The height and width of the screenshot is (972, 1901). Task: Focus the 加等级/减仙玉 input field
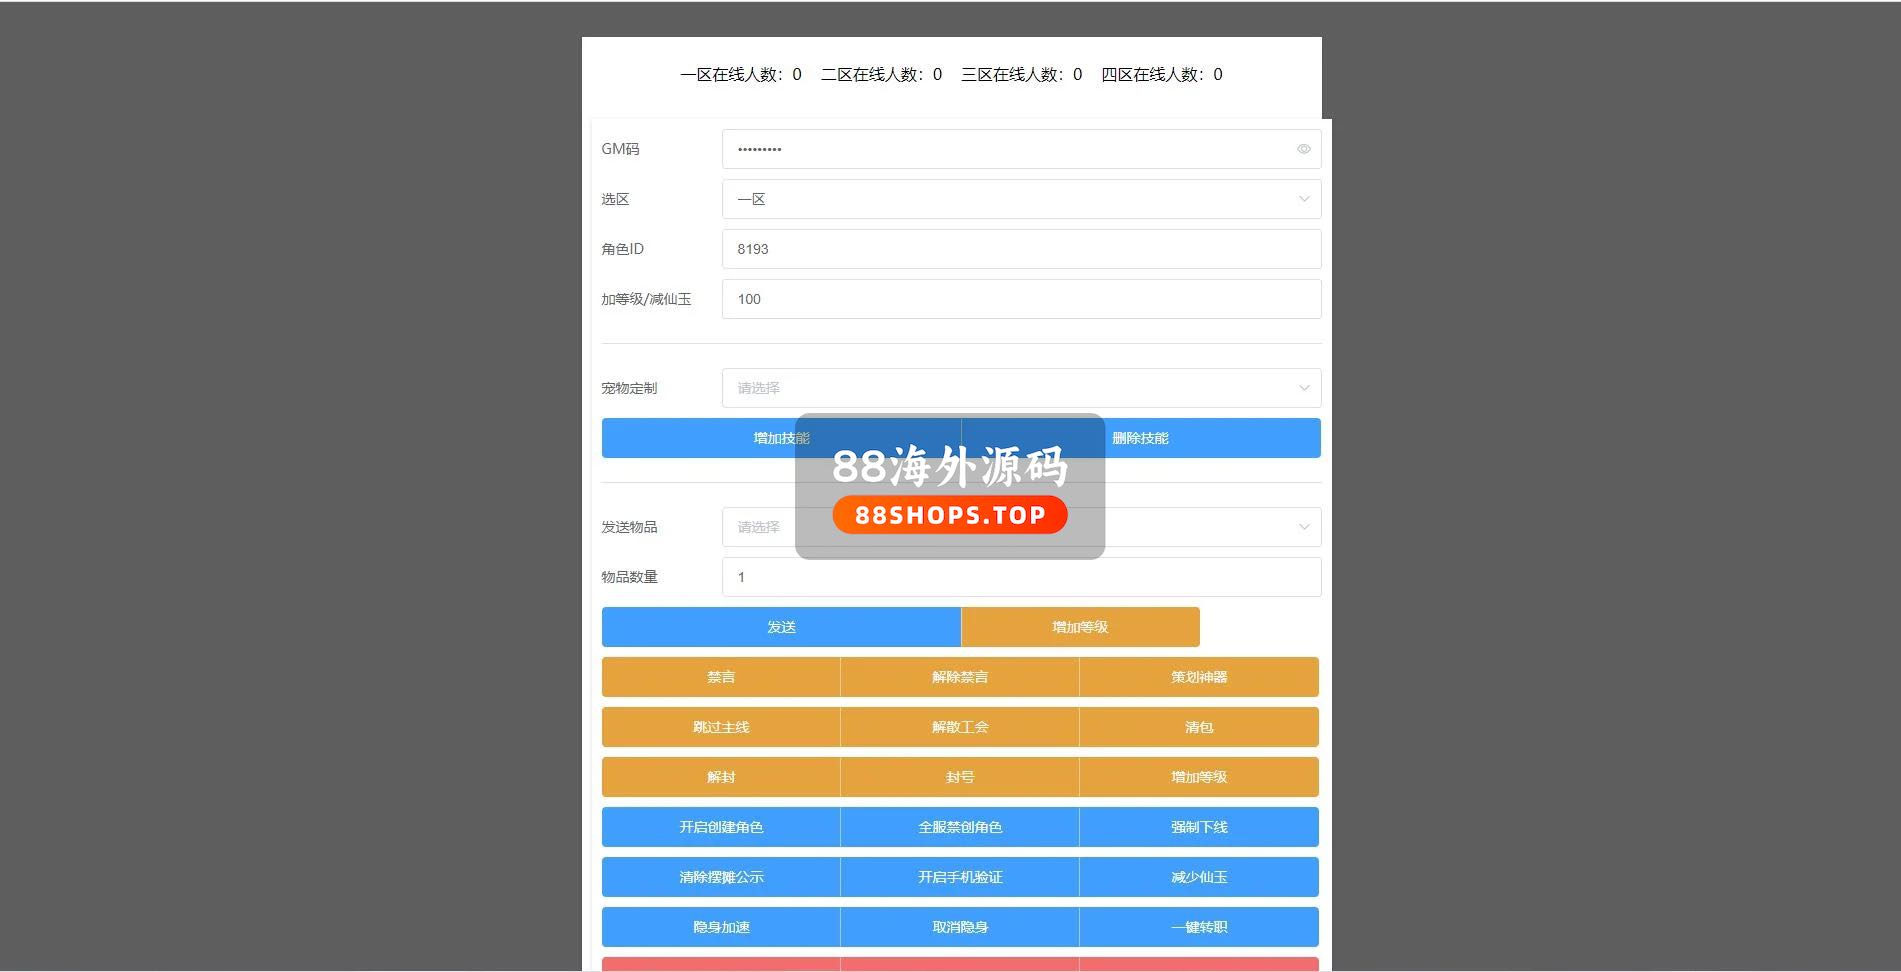coord(1020,299)
